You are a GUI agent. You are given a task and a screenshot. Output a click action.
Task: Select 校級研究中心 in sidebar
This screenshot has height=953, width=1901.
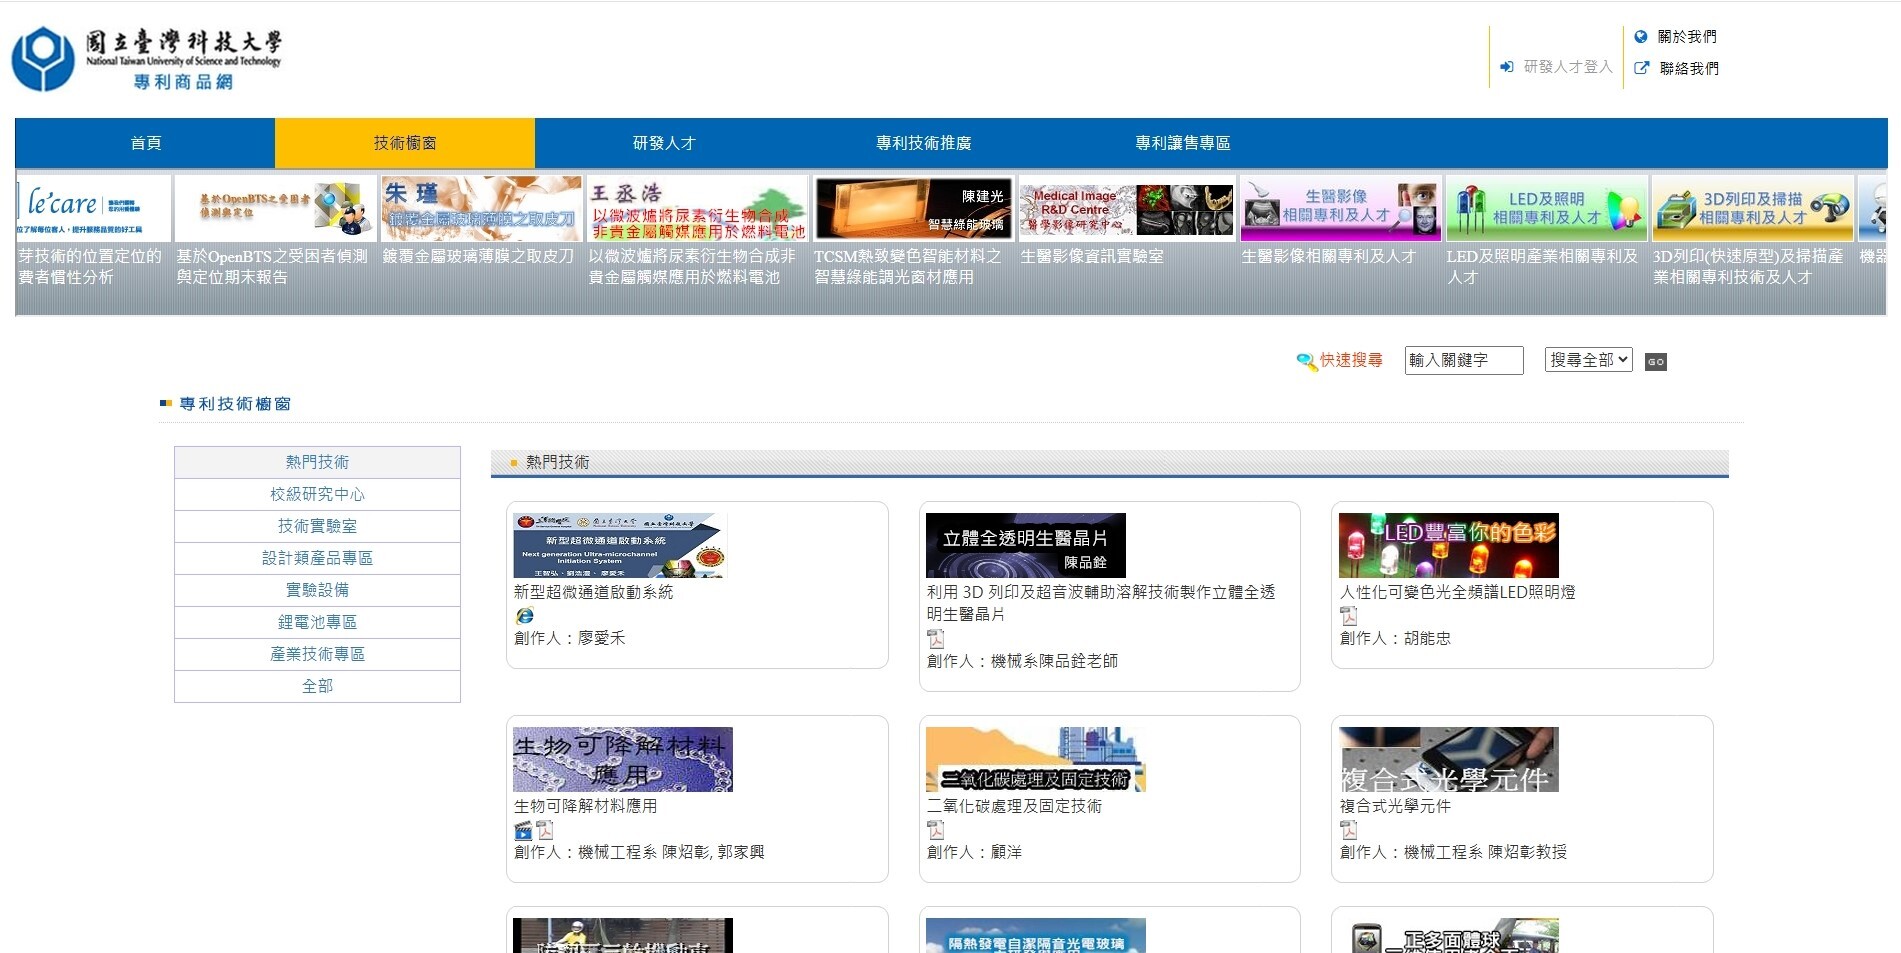317,494
